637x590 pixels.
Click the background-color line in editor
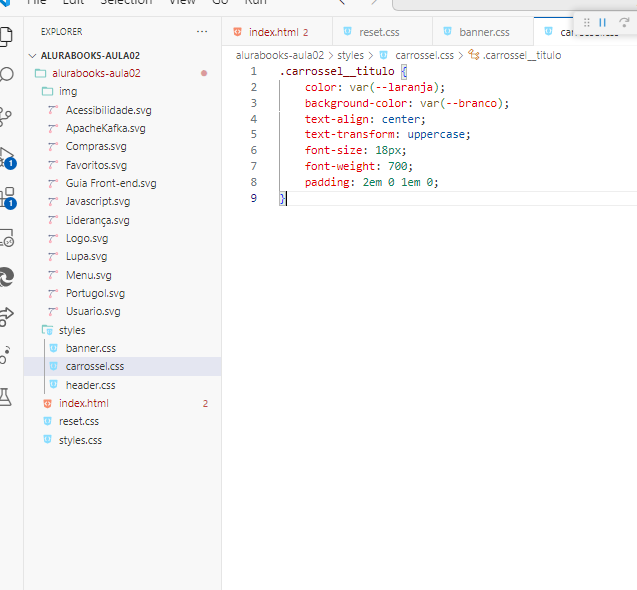(x=407, y=103)
